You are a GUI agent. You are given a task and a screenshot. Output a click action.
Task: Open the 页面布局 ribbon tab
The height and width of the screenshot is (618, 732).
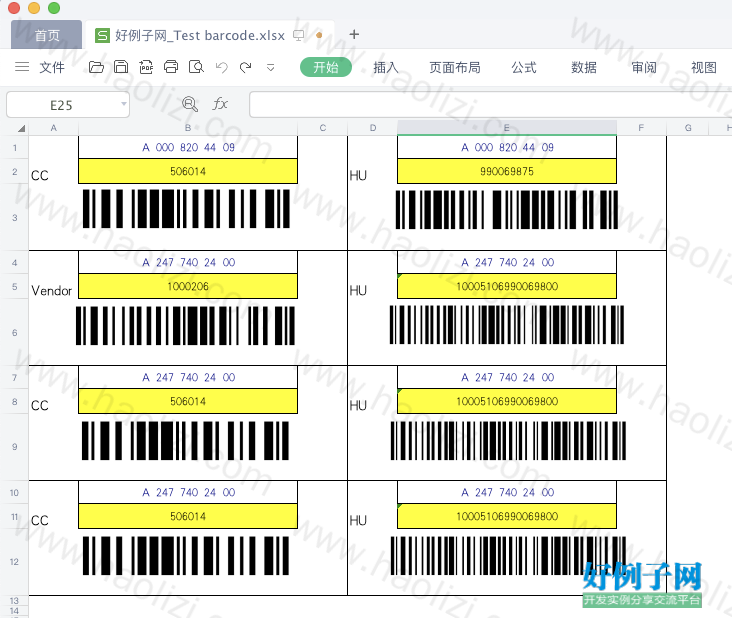click(x=455, y=67)
